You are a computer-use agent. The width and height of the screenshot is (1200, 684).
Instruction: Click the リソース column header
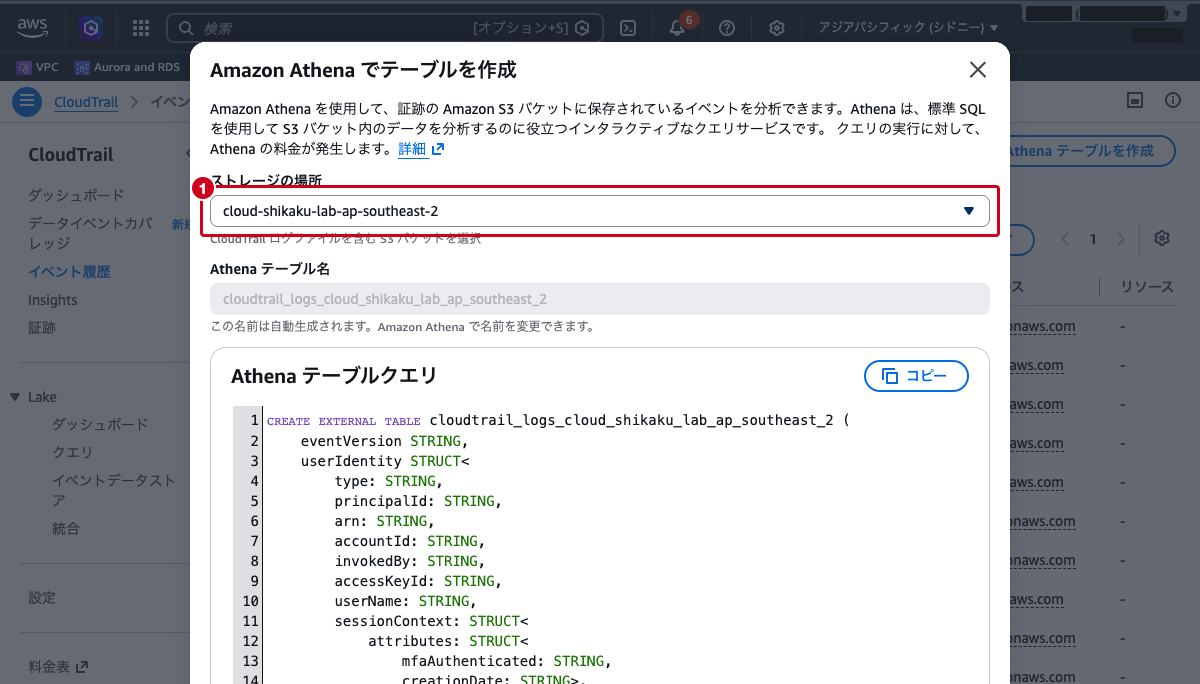pos(1147,287)
